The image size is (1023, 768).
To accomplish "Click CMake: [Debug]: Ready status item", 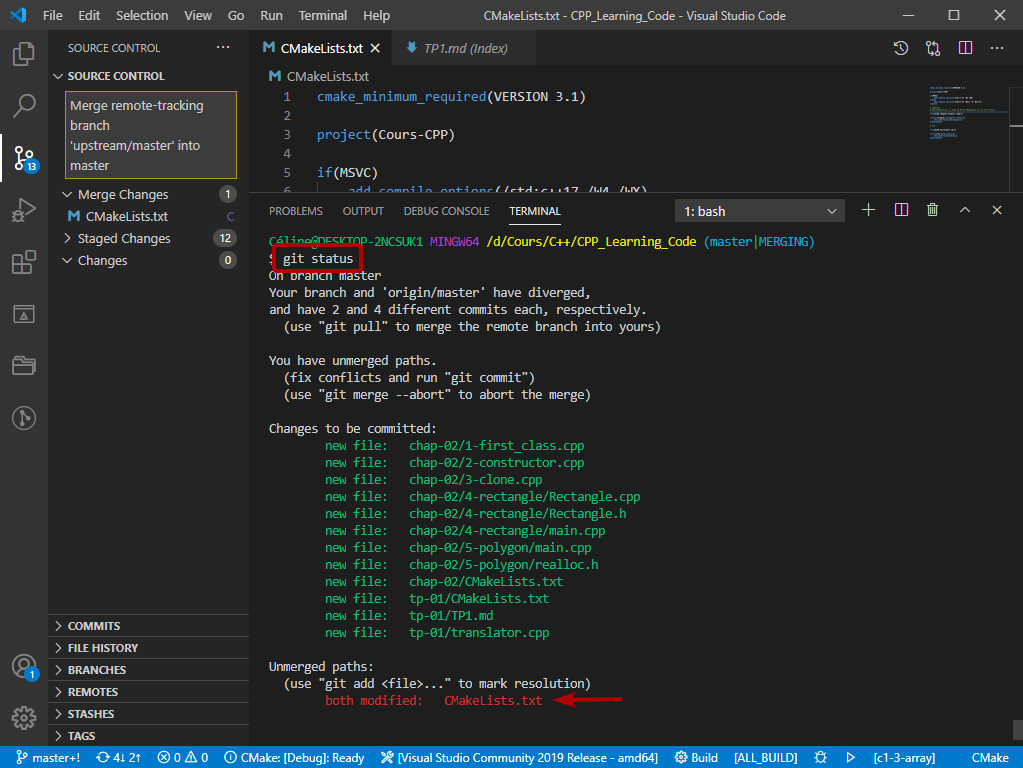I will 294,758.
